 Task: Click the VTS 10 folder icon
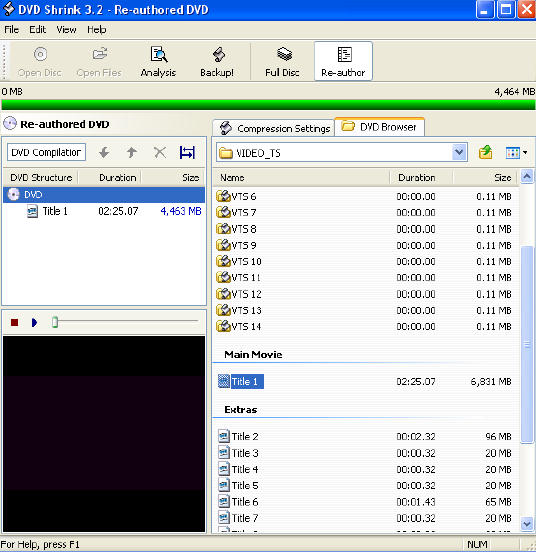point(223,261)
